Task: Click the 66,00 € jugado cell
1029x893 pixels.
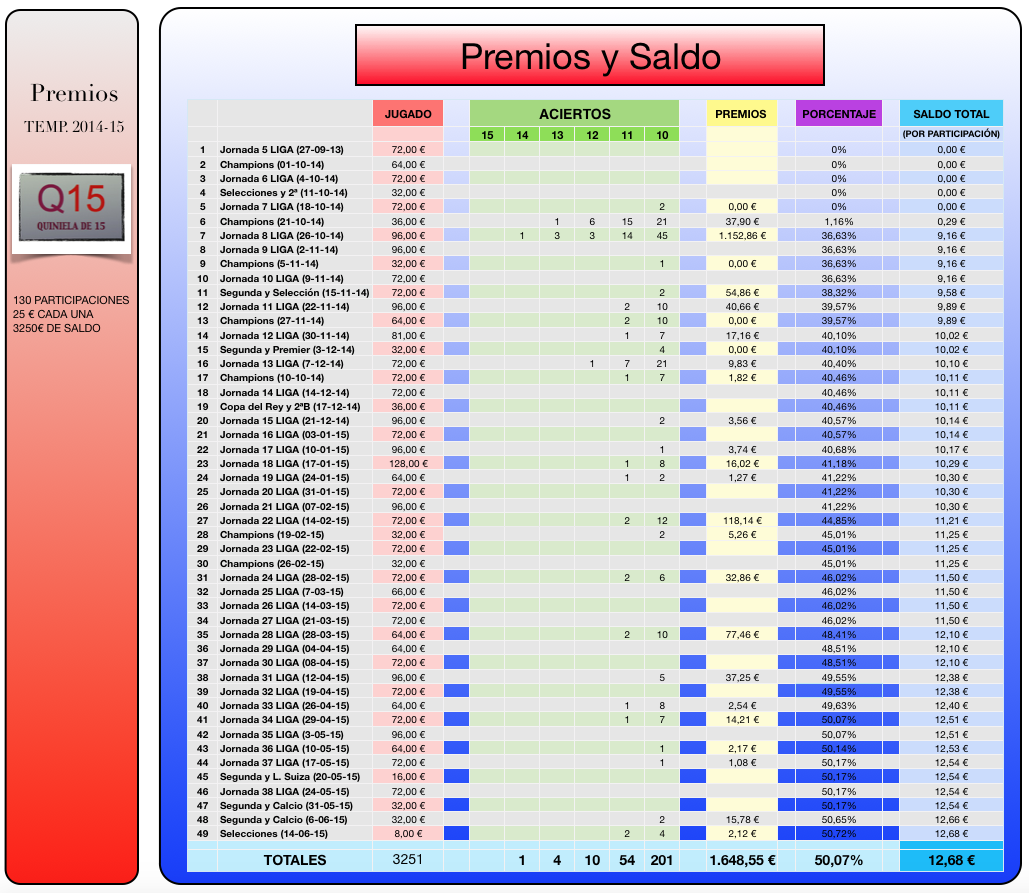Action: coord(408,592)
